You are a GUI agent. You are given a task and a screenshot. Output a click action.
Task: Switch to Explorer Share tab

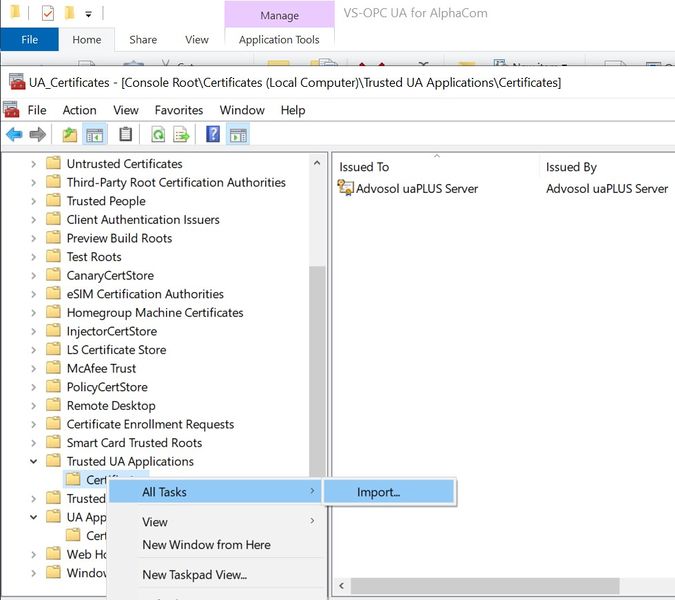(x=143, y=40)
